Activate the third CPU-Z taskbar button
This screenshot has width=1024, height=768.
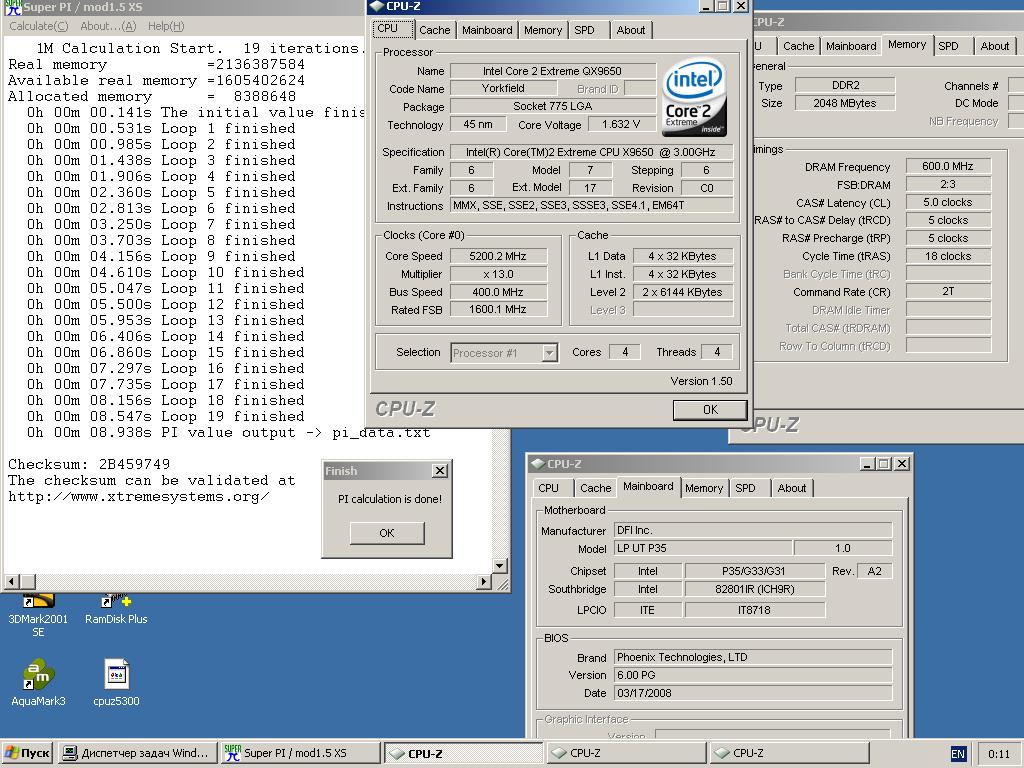click(789, 753)
